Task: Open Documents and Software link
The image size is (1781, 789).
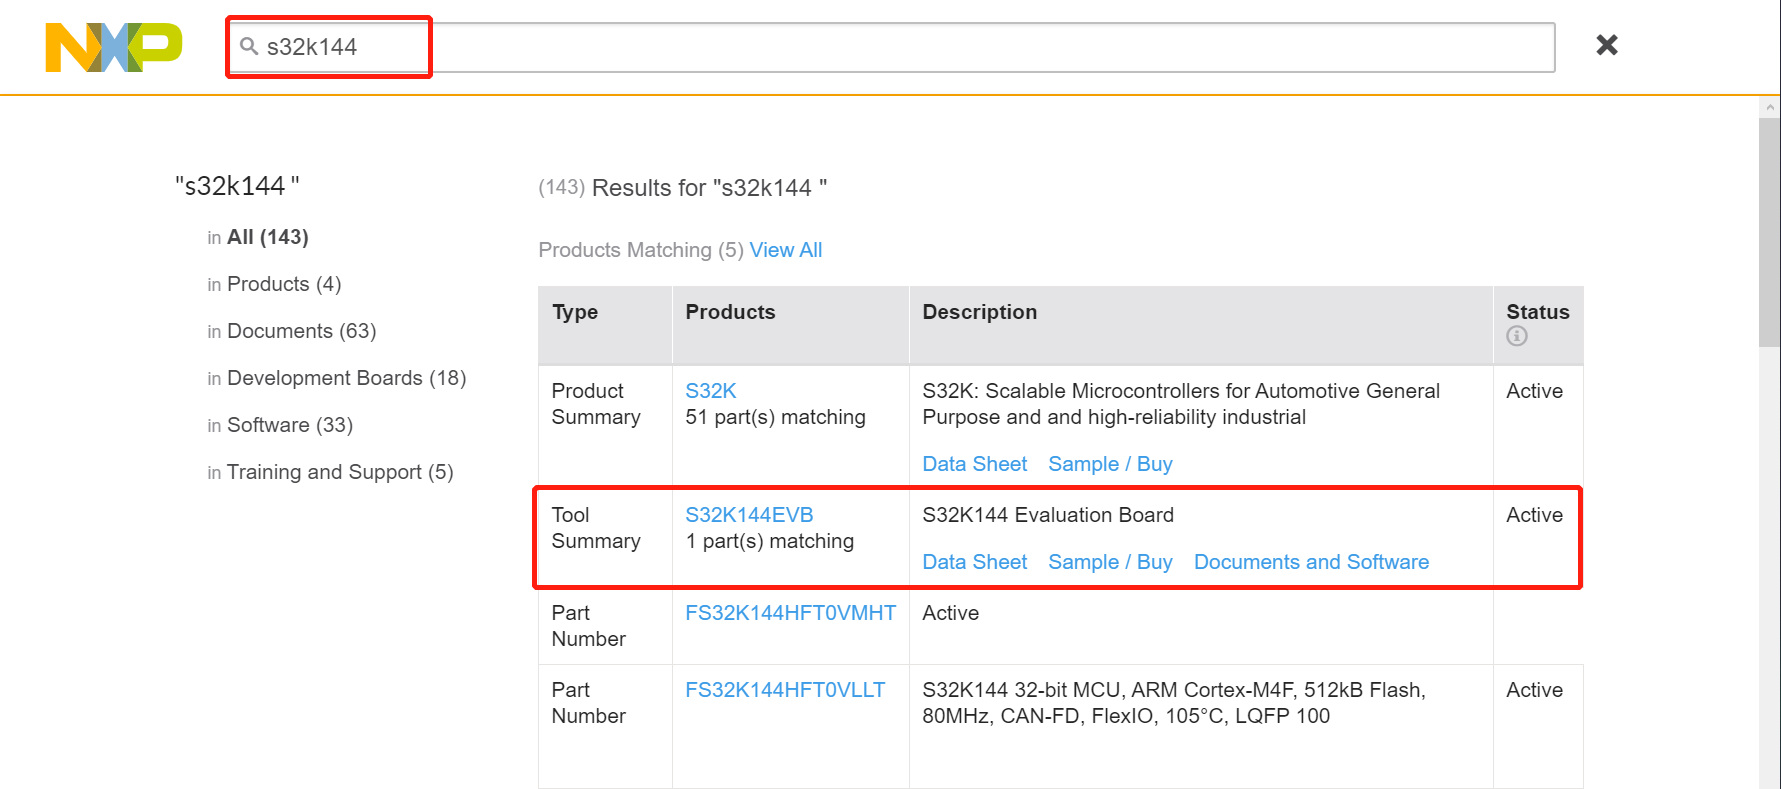Action: [1310, 562]
